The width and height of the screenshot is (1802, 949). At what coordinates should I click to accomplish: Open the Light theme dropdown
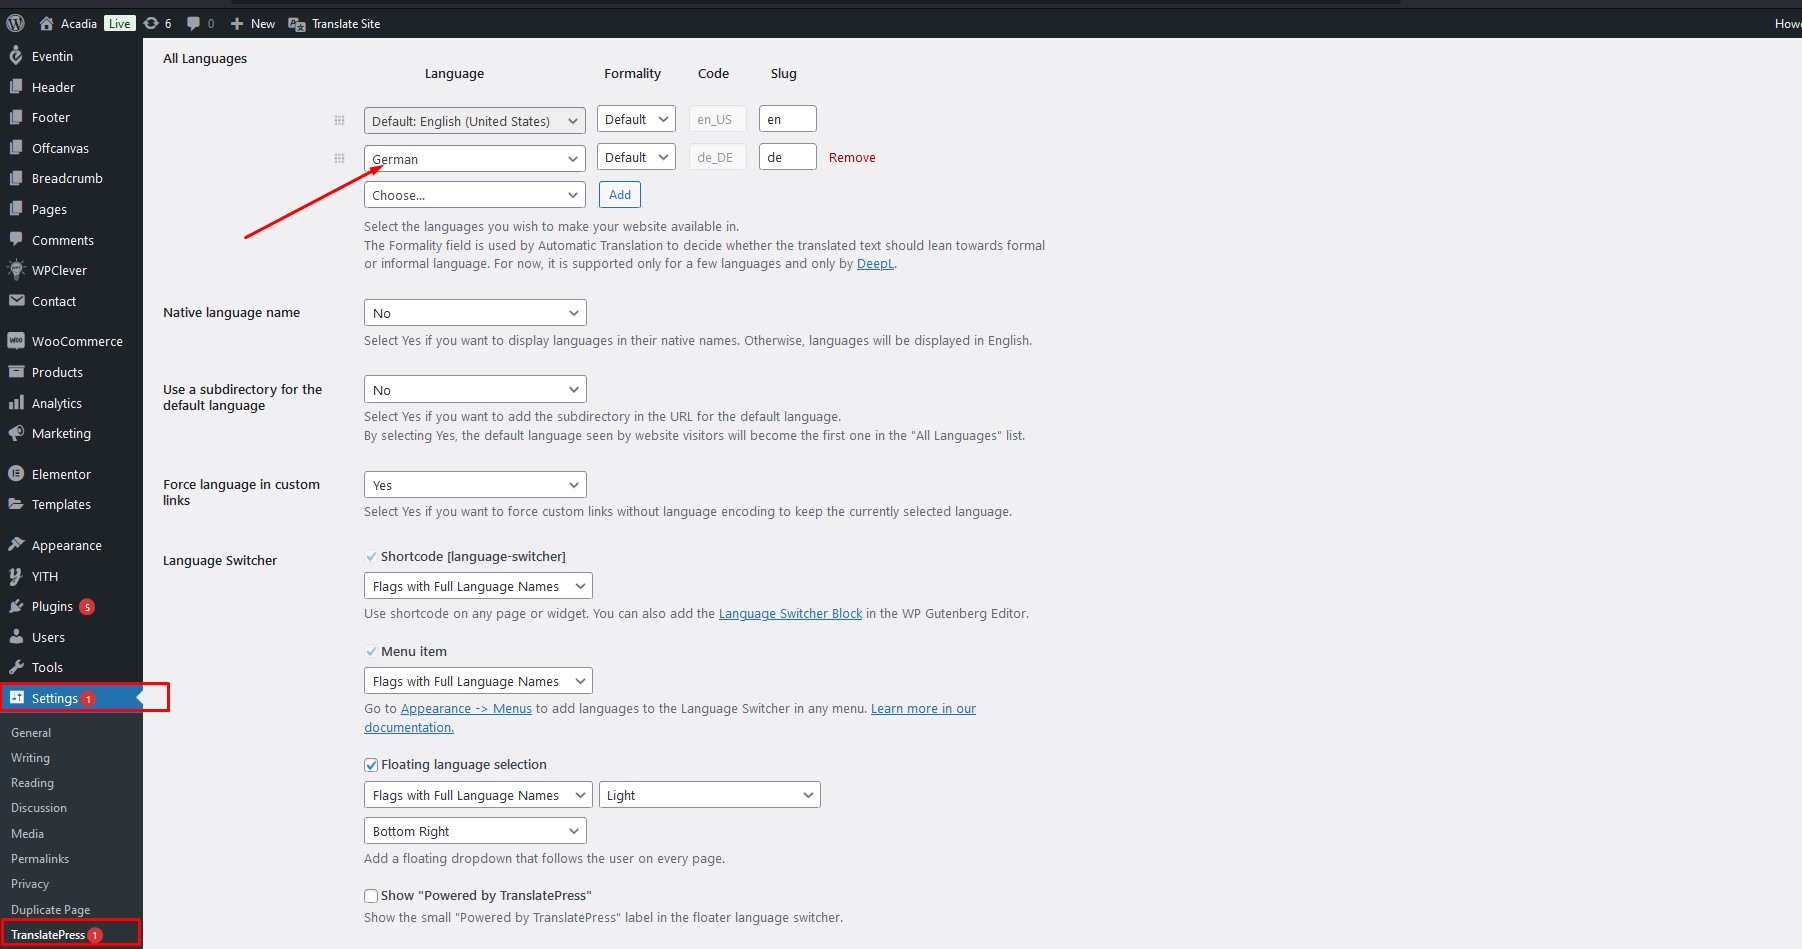coord(709,795)
